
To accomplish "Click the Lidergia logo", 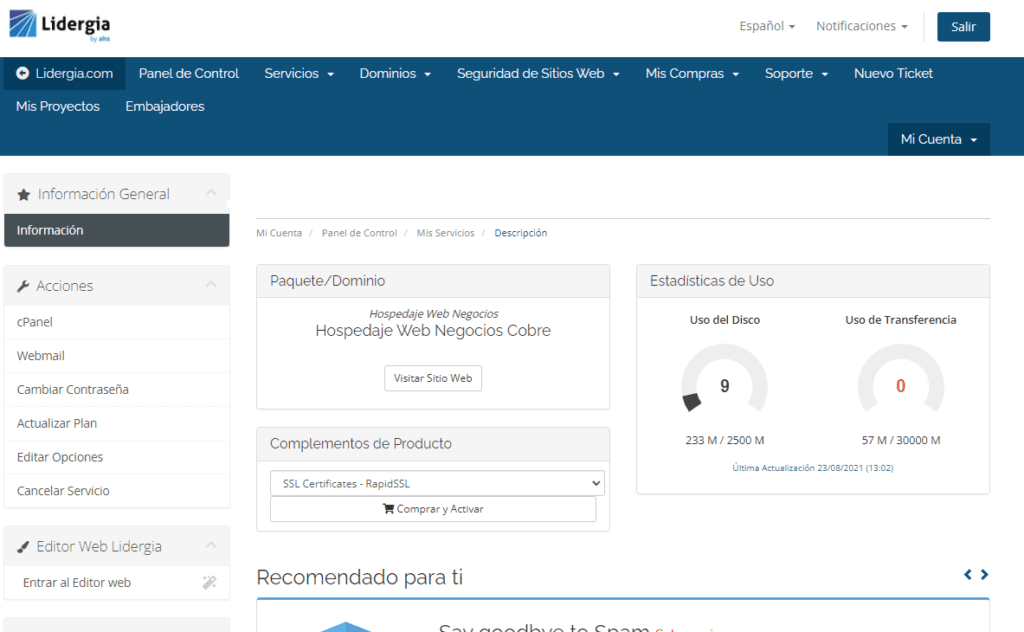I will 59,25.
